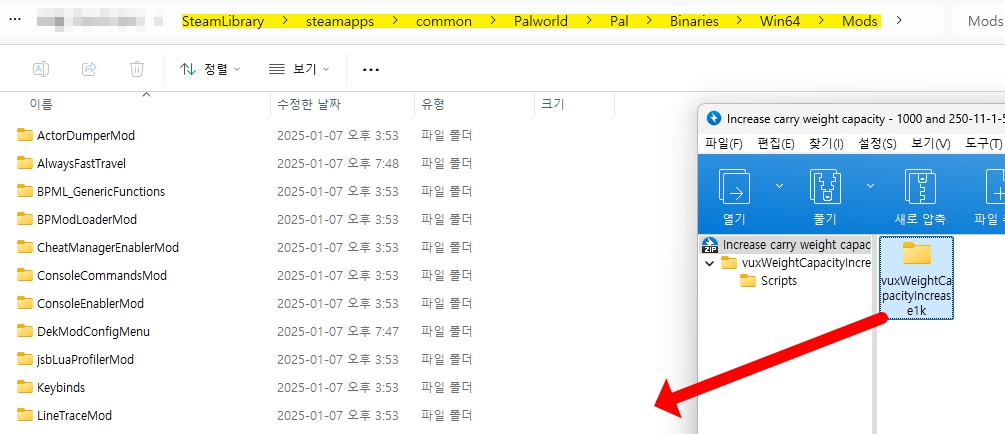Click the 풀기 (Extract) icon in Bandizip

[x=827, y=187]
